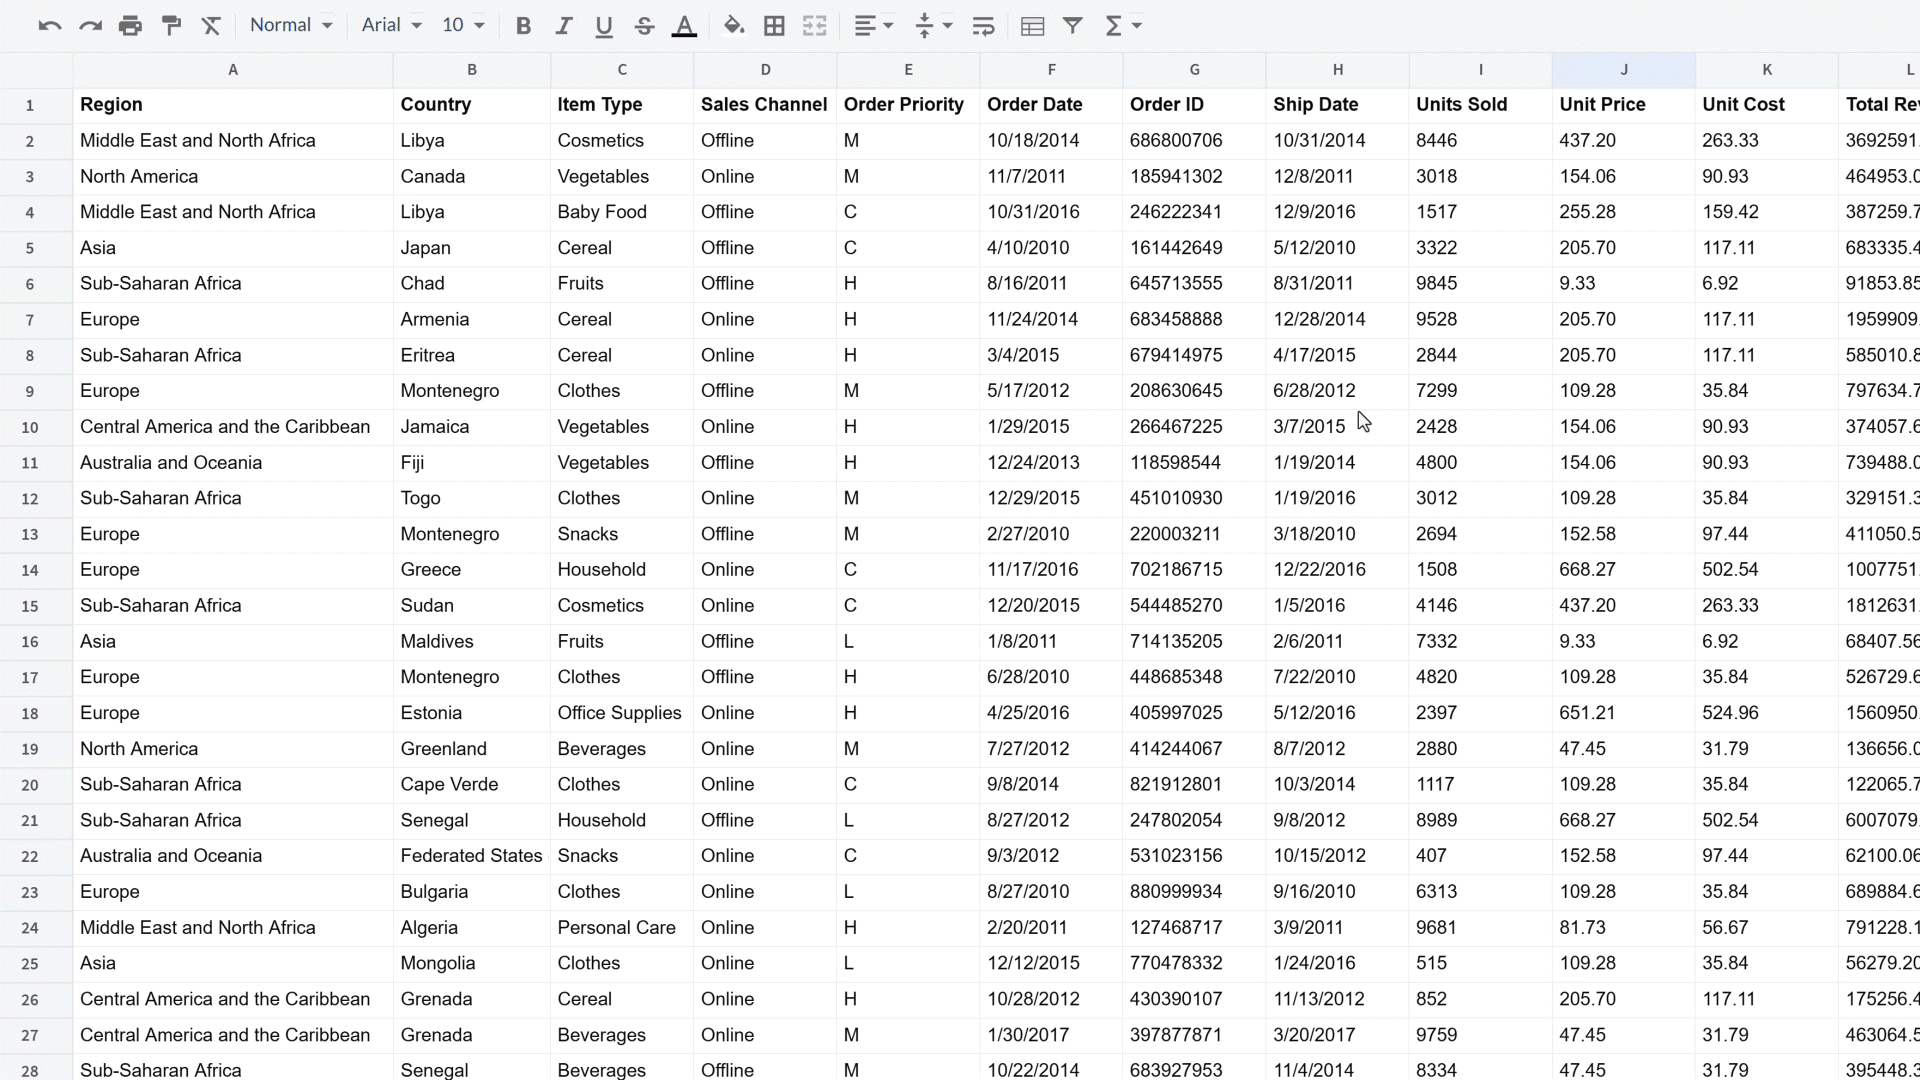Click the Item Type header cell
This screenshot has width=1920, height=1080.
coord(622,105)
